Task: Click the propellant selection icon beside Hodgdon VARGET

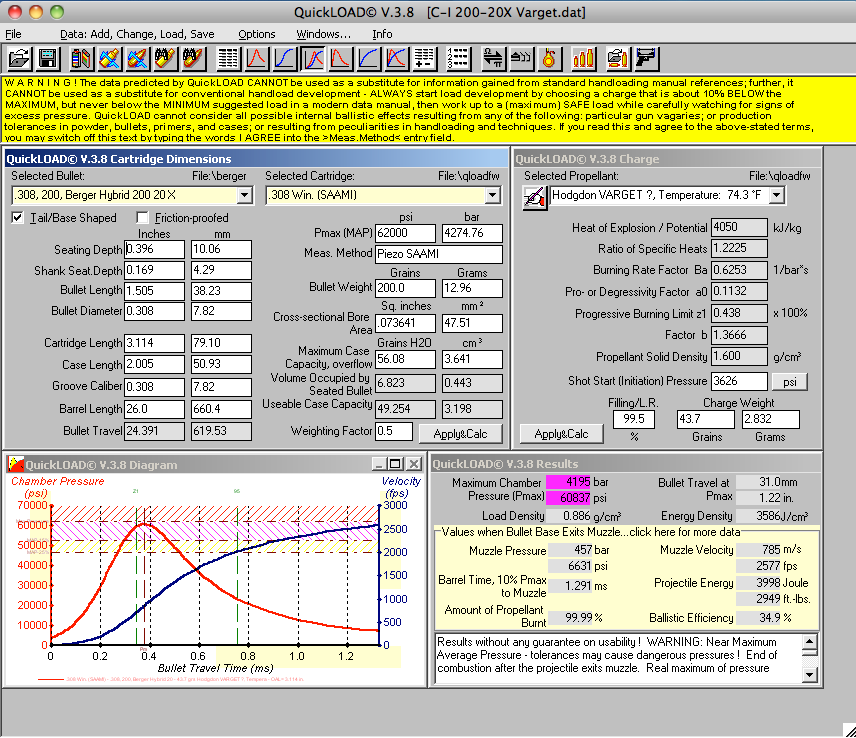Action: pos(534,197)
